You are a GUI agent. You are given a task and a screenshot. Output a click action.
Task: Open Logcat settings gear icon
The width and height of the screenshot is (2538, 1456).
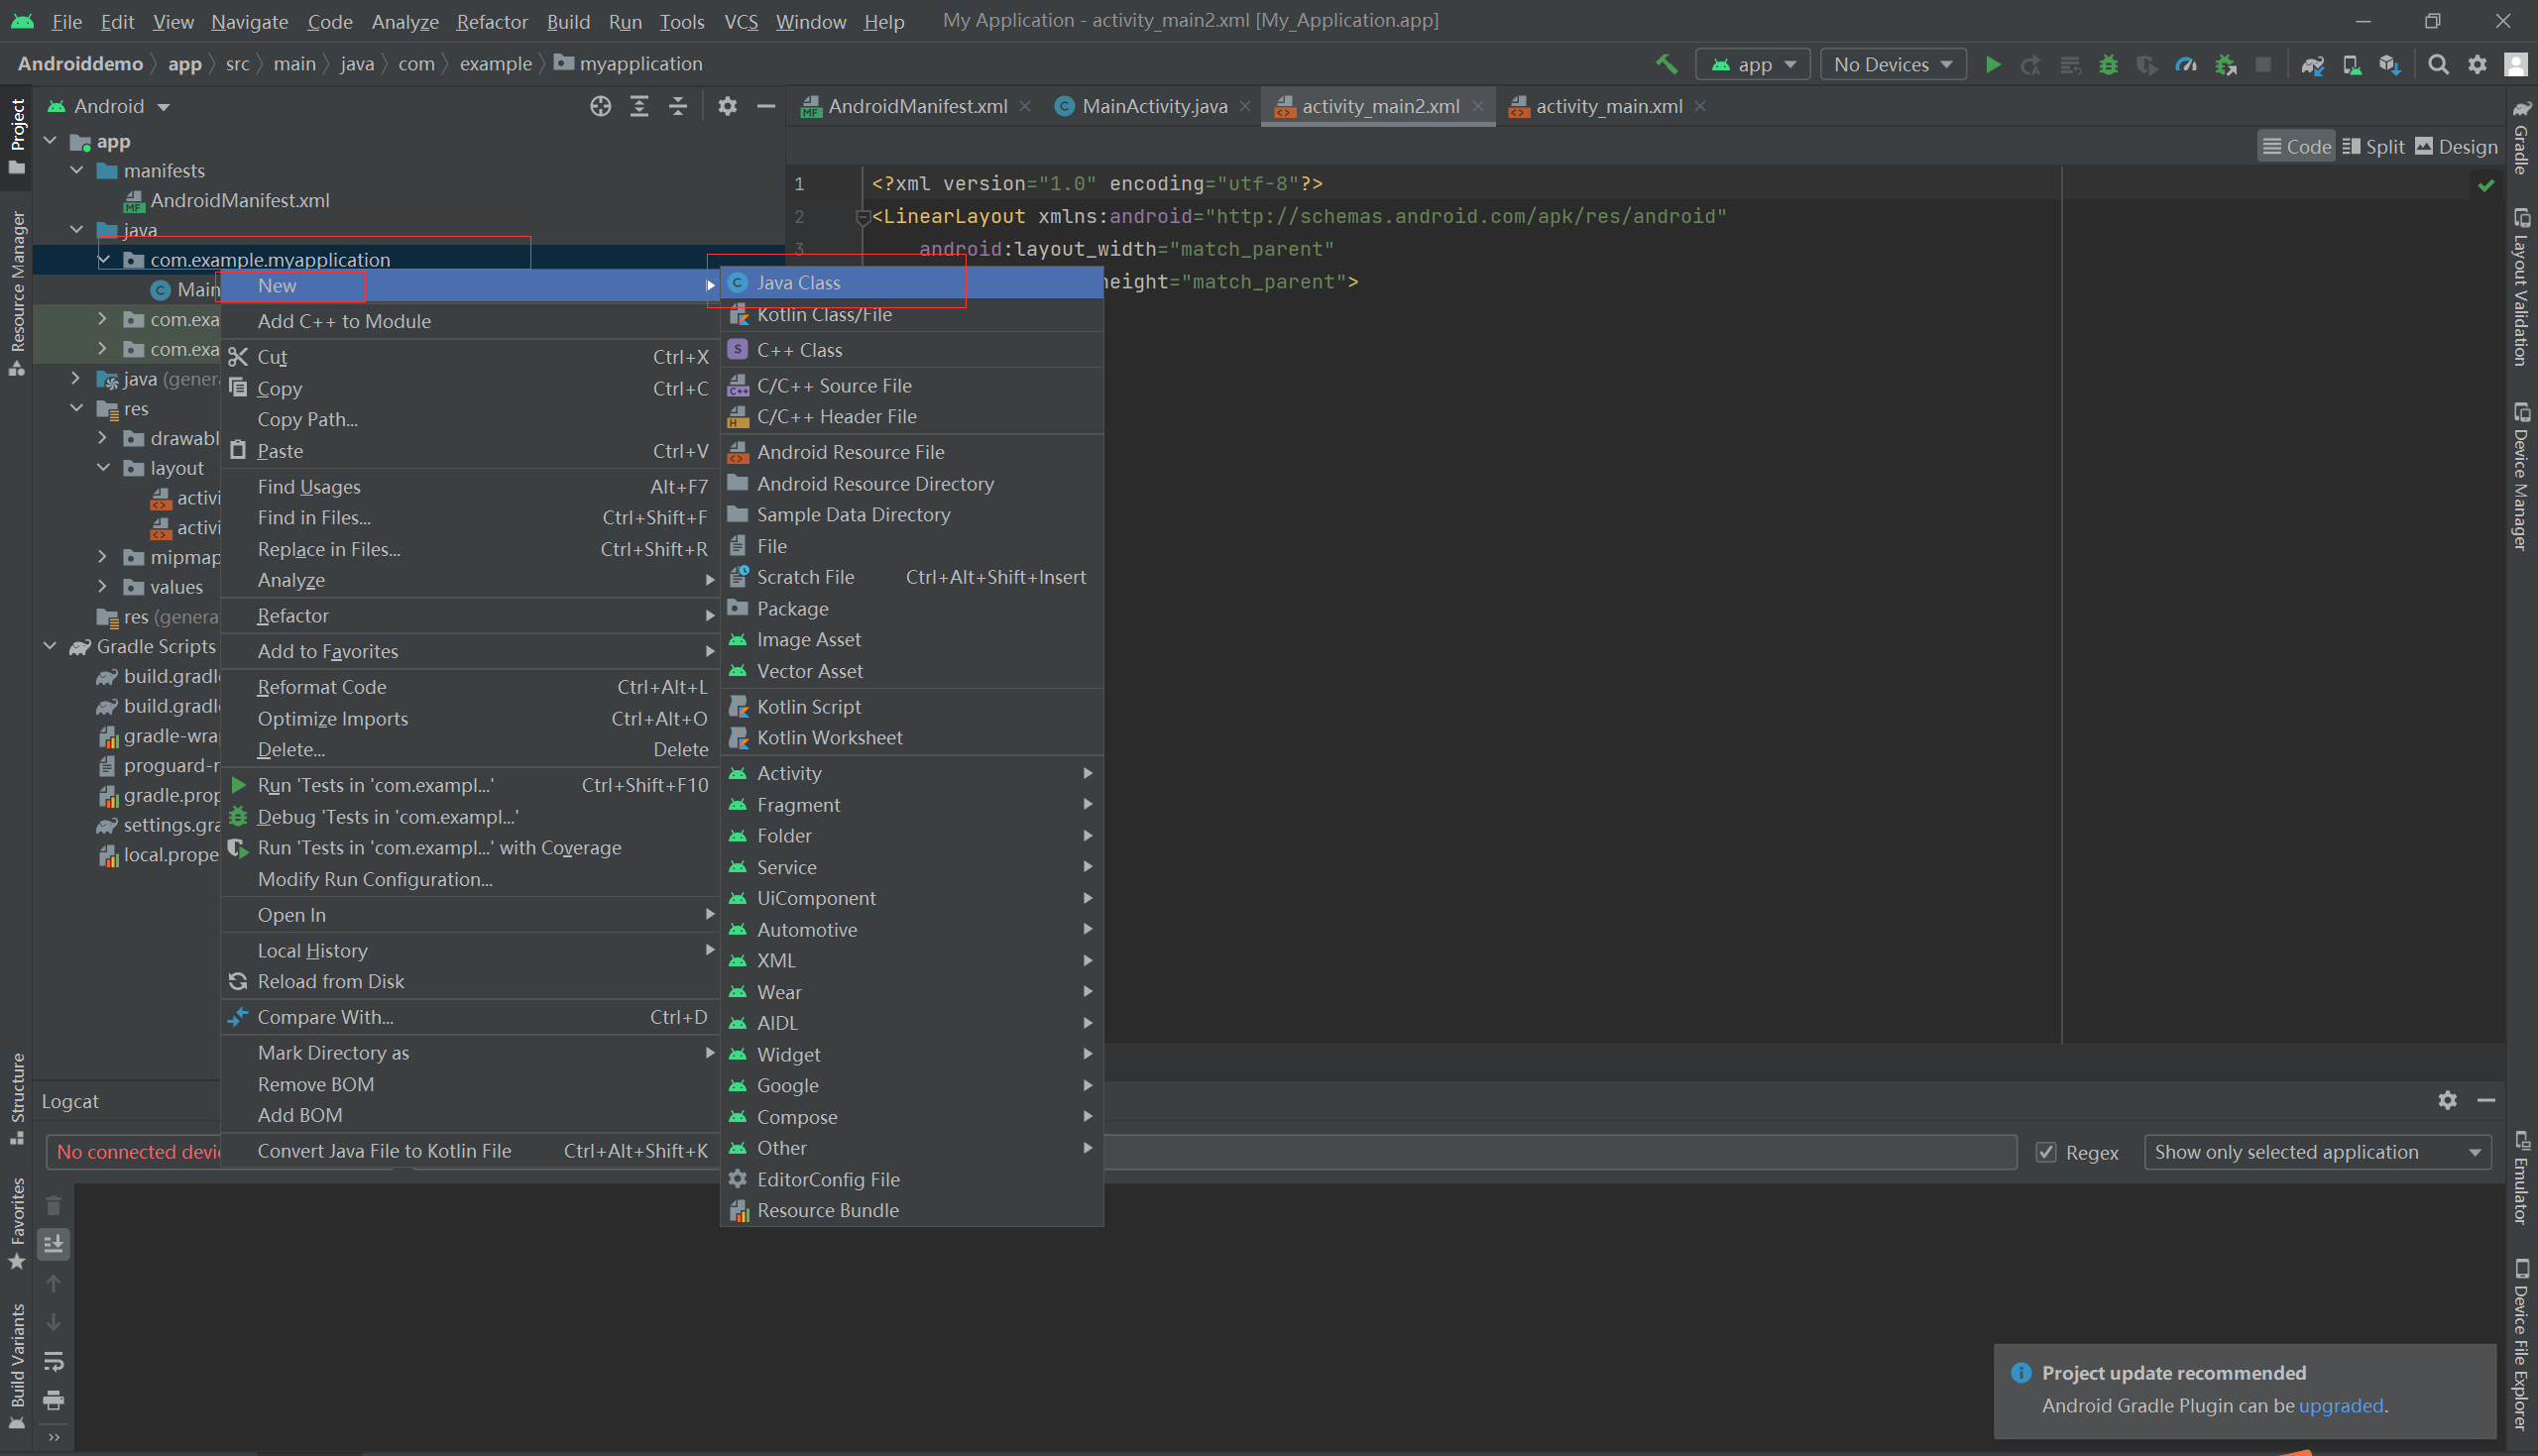2447,1100
